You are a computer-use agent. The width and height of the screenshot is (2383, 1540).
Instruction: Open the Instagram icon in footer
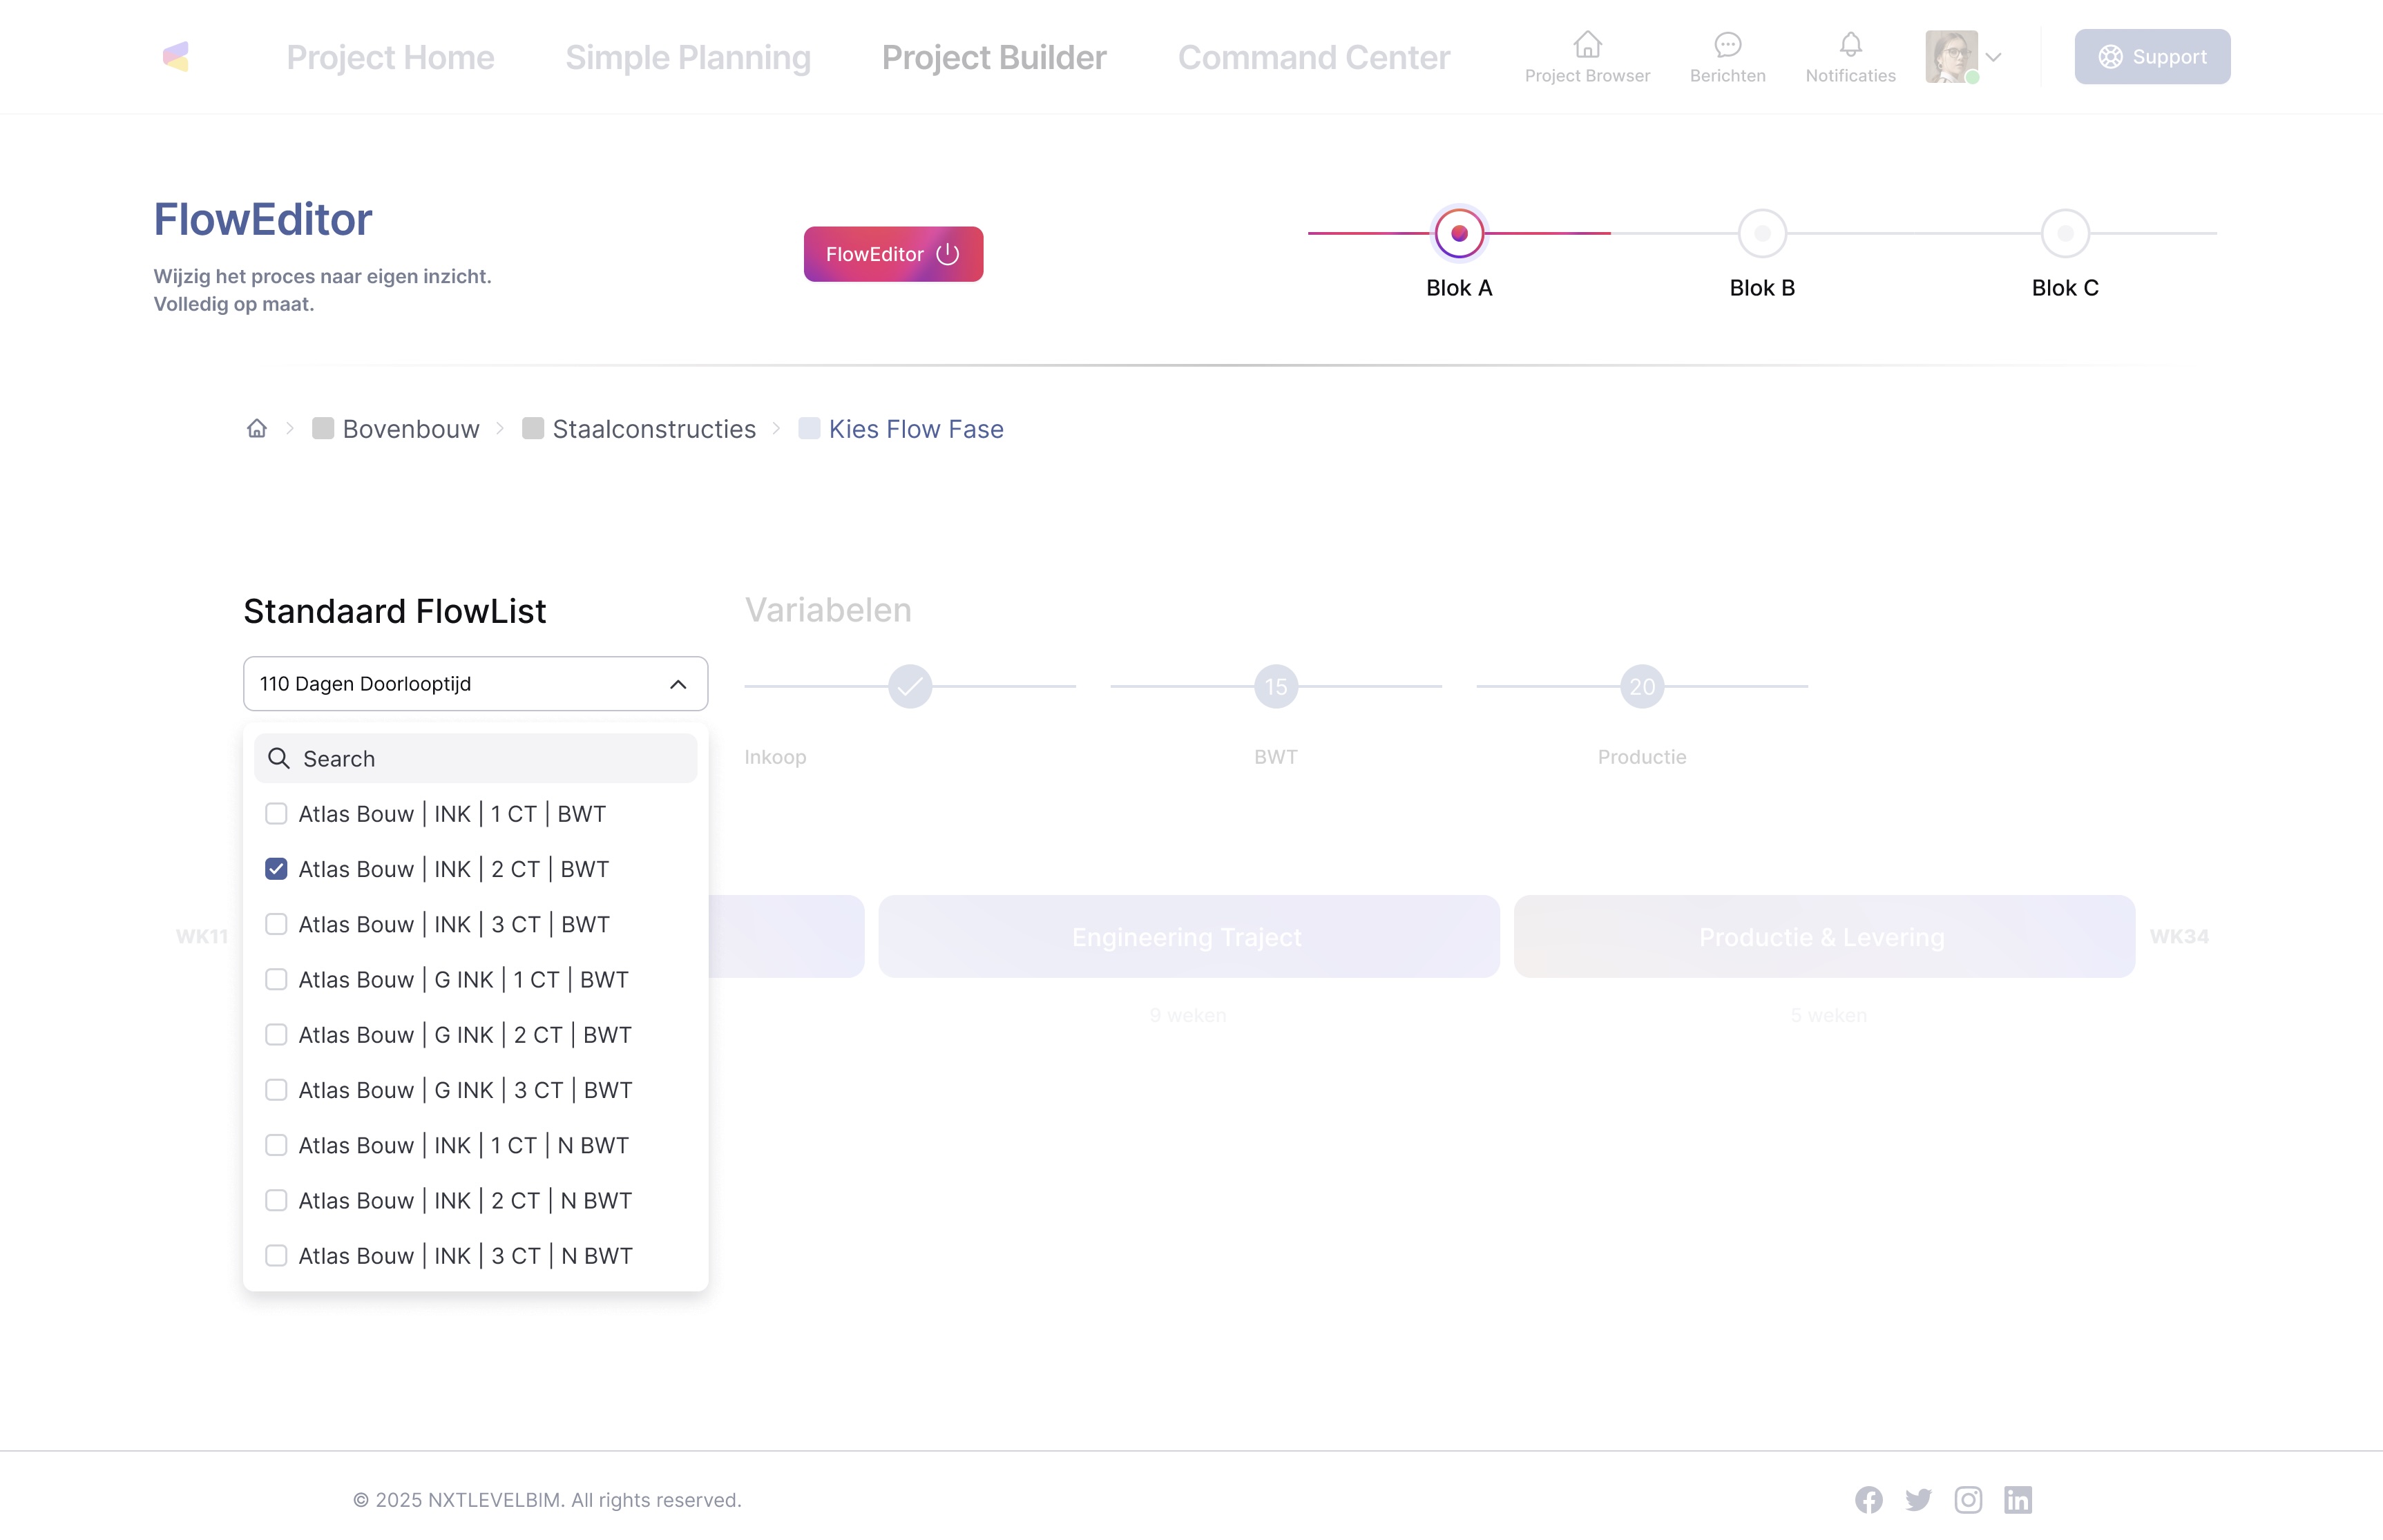coord(1968,1499)
